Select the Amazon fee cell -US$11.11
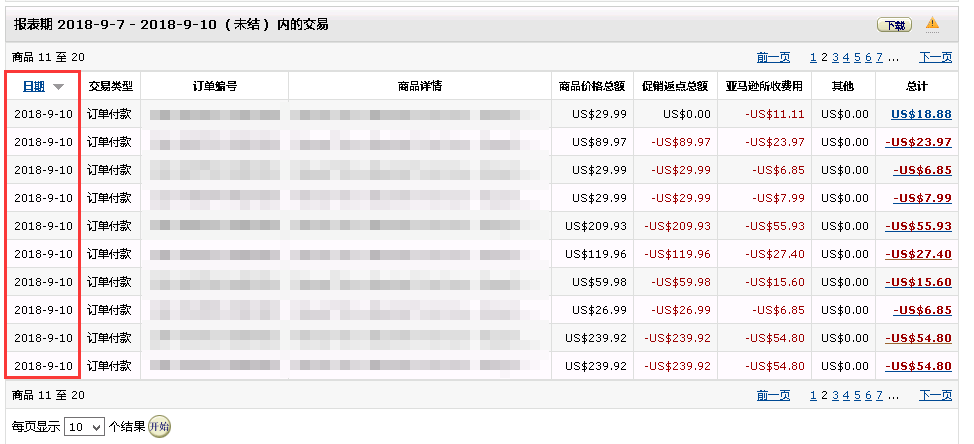 pos(765,114)
